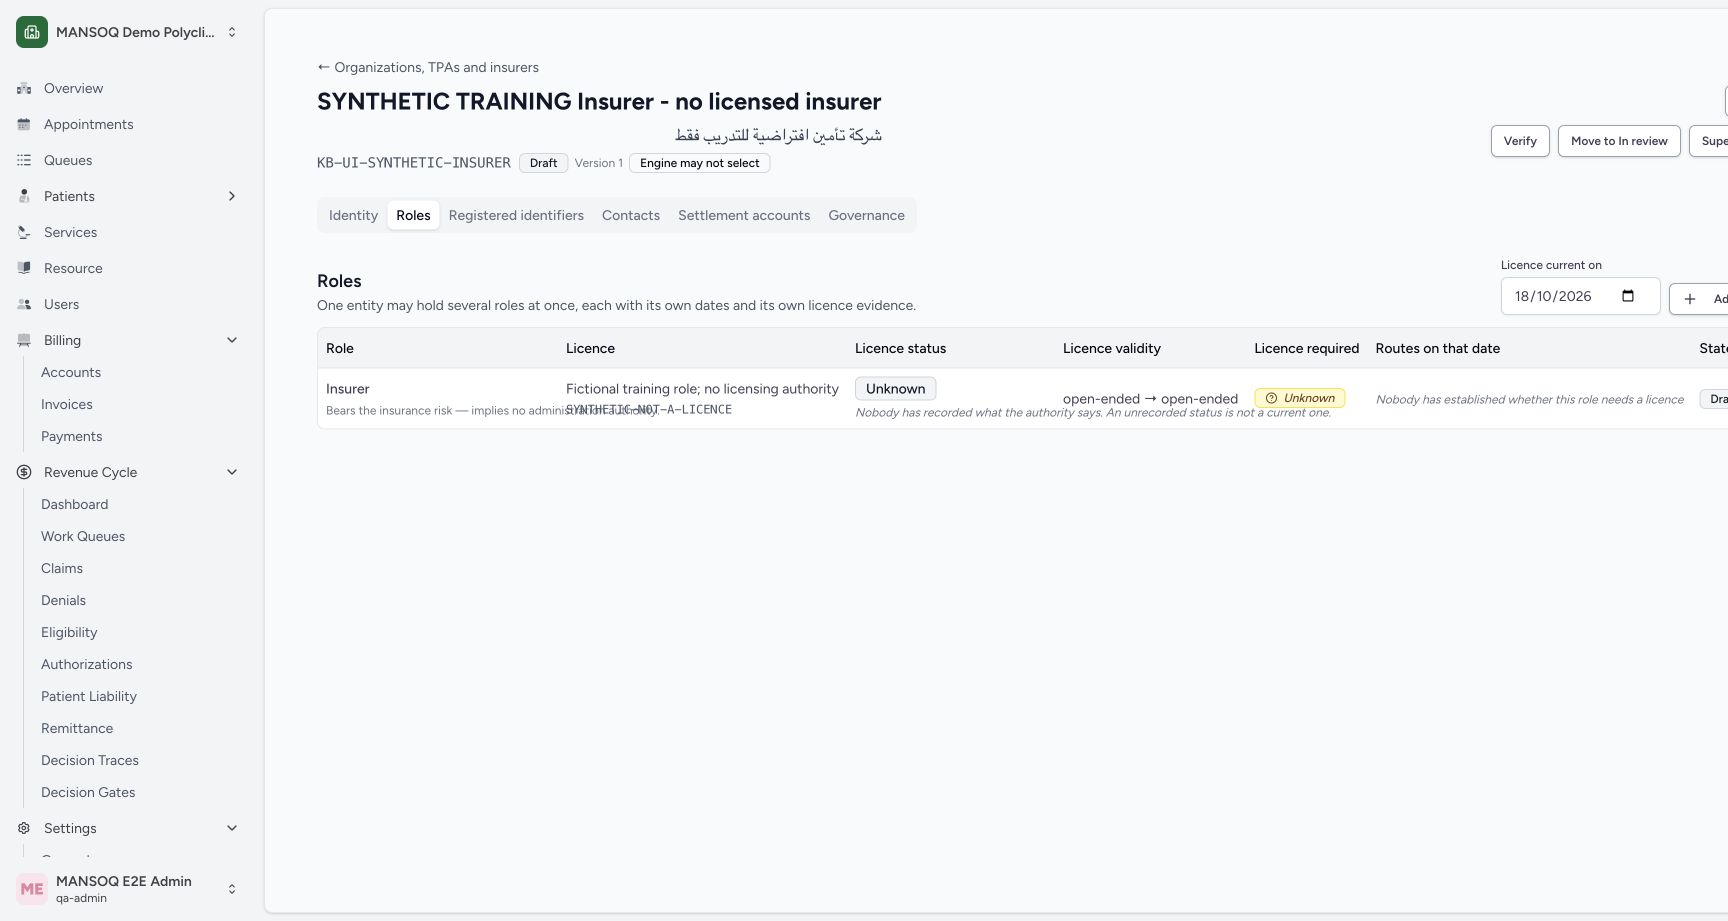Switch to the Identity tab

(x=353, y=216)
